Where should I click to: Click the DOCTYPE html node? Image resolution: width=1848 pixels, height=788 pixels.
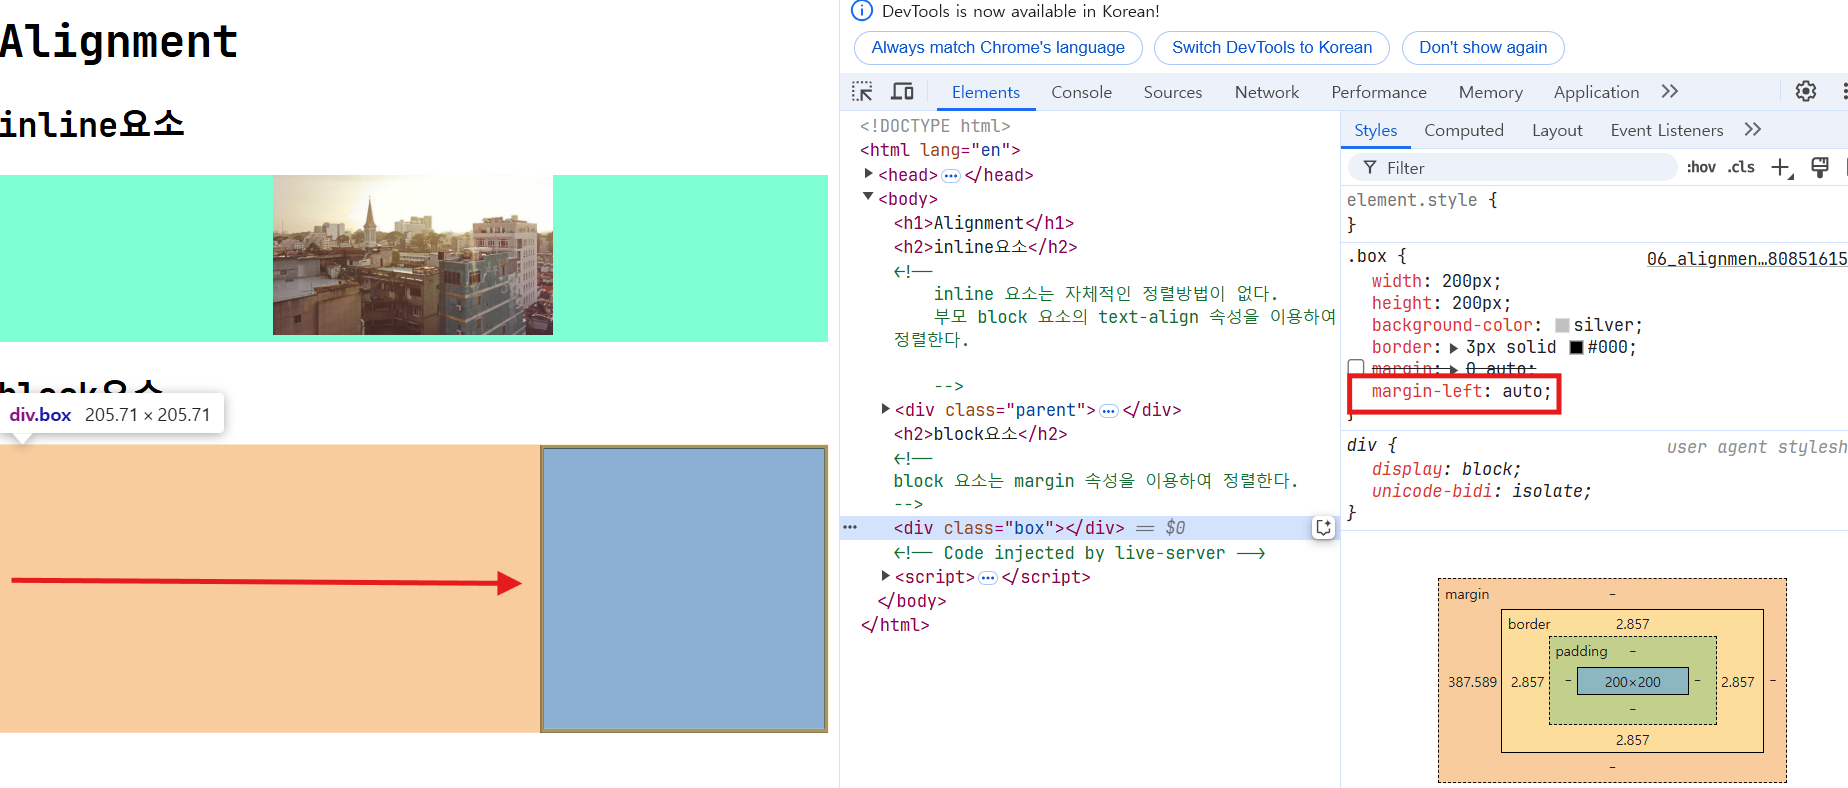(935, 126)
